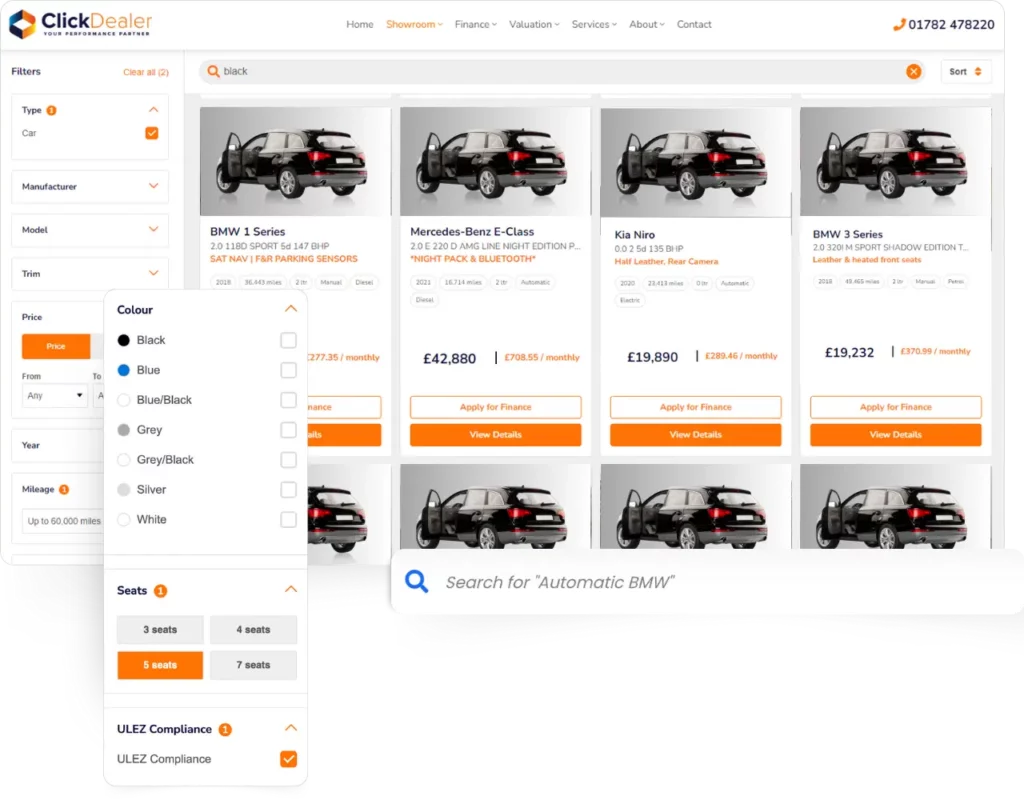This screenshot has height=800, width=1024.
Task: Click the 'Up to 60,000 miles' mileage field
Action: coord(63,521)
